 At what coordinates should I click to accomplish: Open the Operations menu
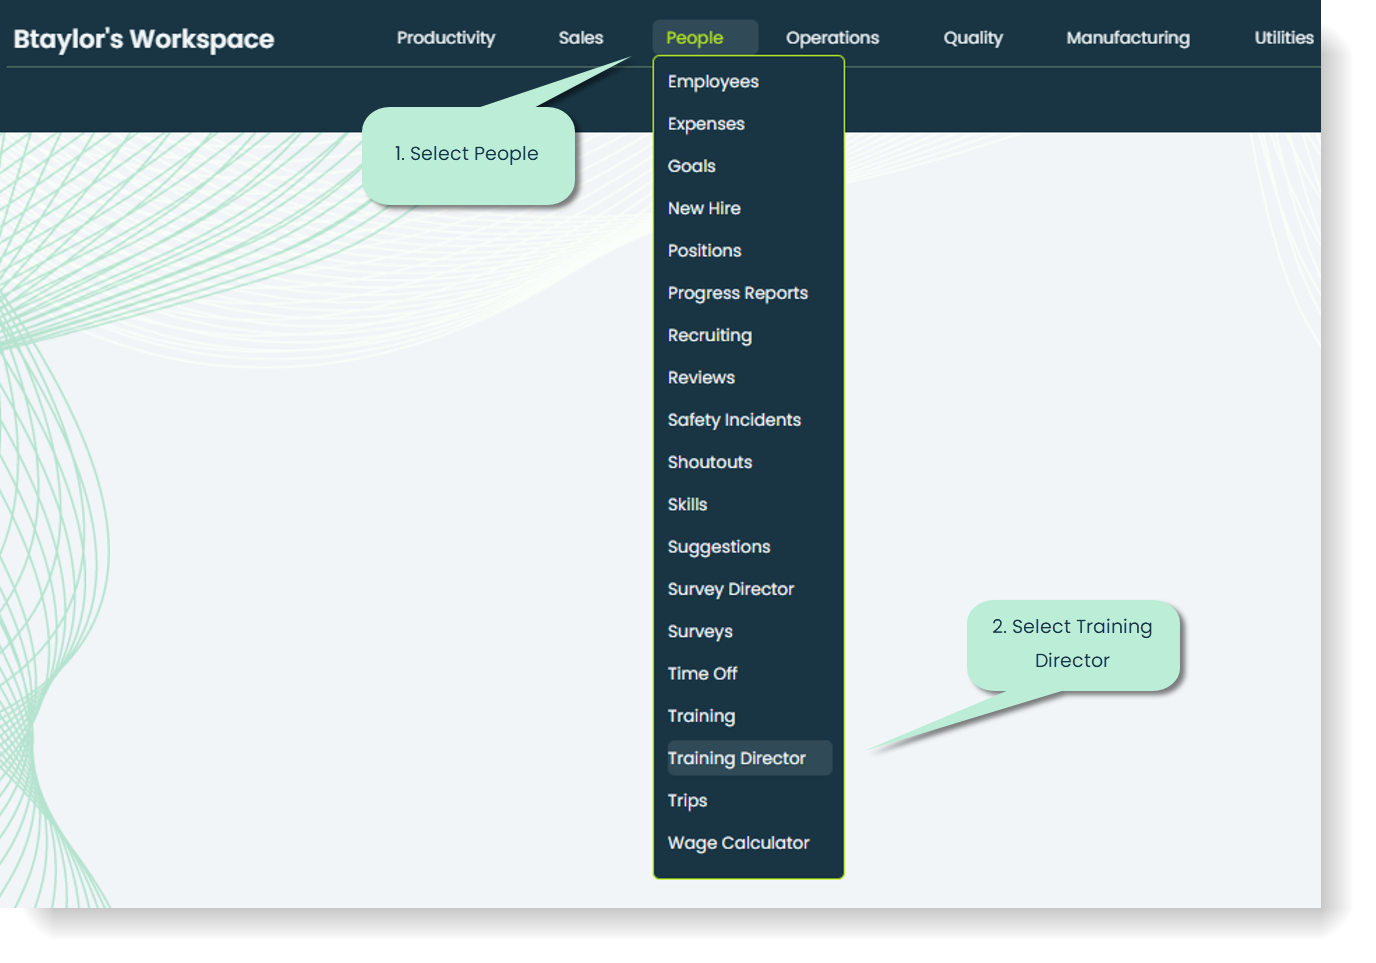click(832, 37)
